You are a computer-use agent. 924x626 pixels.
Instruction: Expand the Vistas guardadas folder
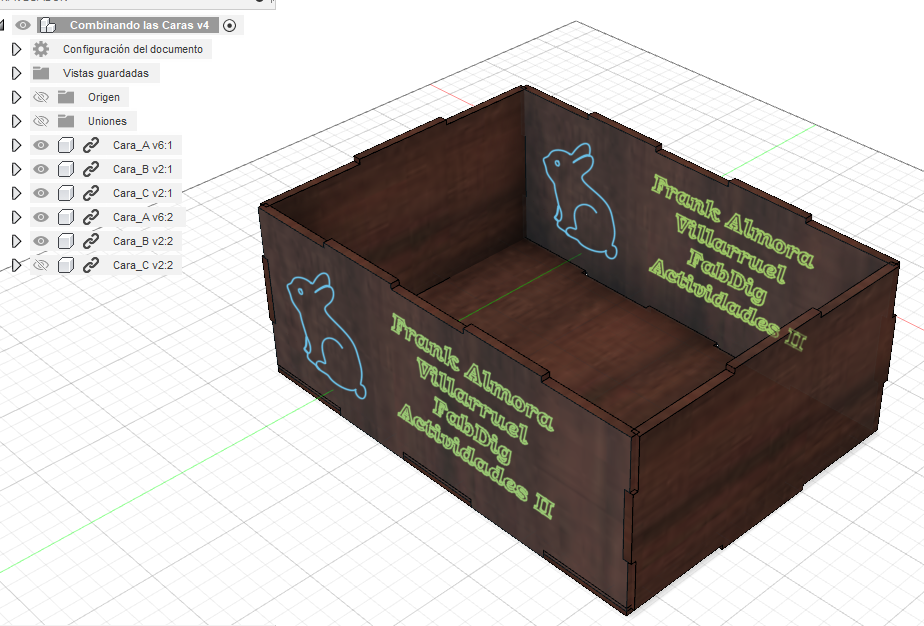(16, 73)
